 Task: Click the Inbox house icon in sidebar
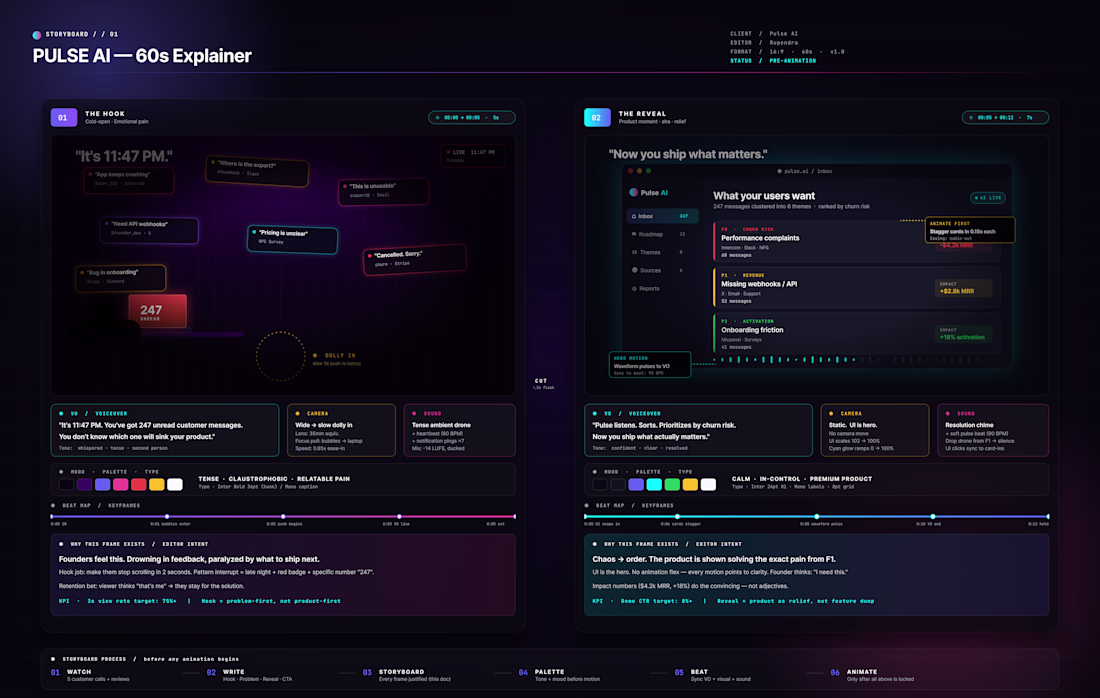click(x=634, y=216)
